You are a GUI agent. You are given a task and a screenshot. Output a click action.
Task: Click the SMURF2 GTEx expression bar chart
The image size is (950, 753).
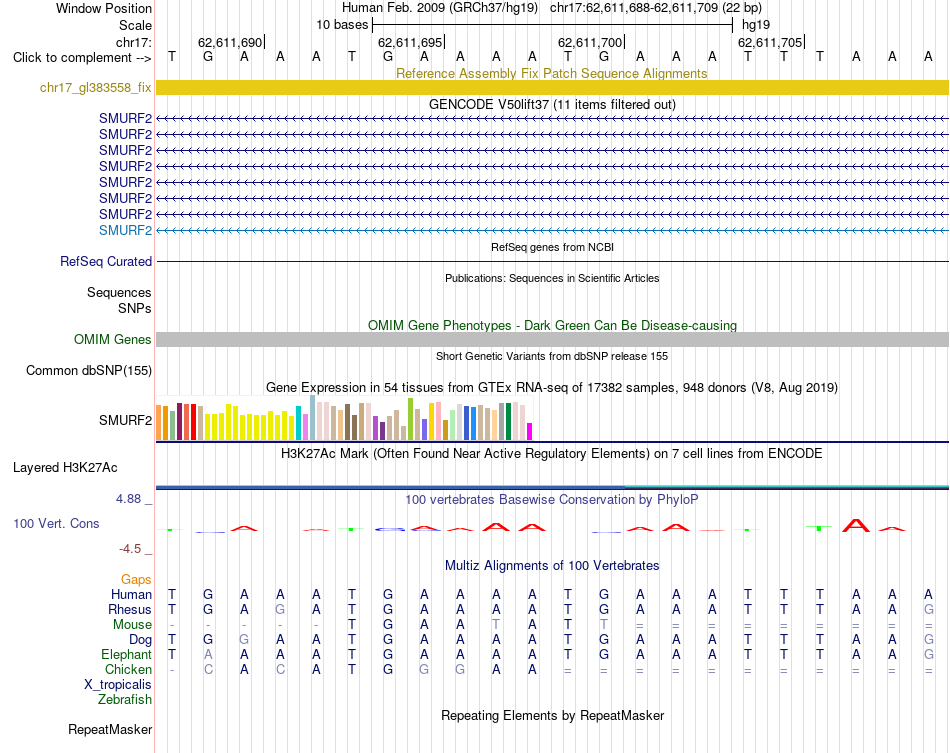(x=344, y=418)
